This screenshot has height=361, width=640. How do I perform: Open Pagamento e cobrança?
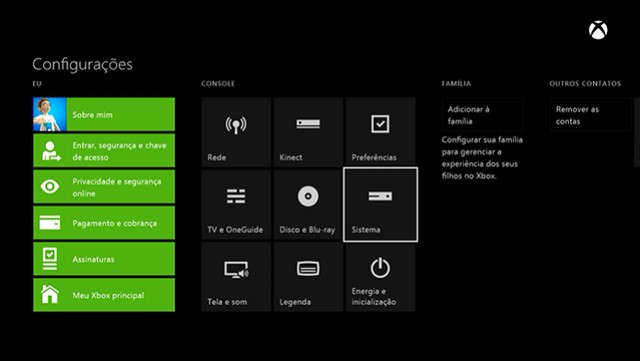(104, 223)
